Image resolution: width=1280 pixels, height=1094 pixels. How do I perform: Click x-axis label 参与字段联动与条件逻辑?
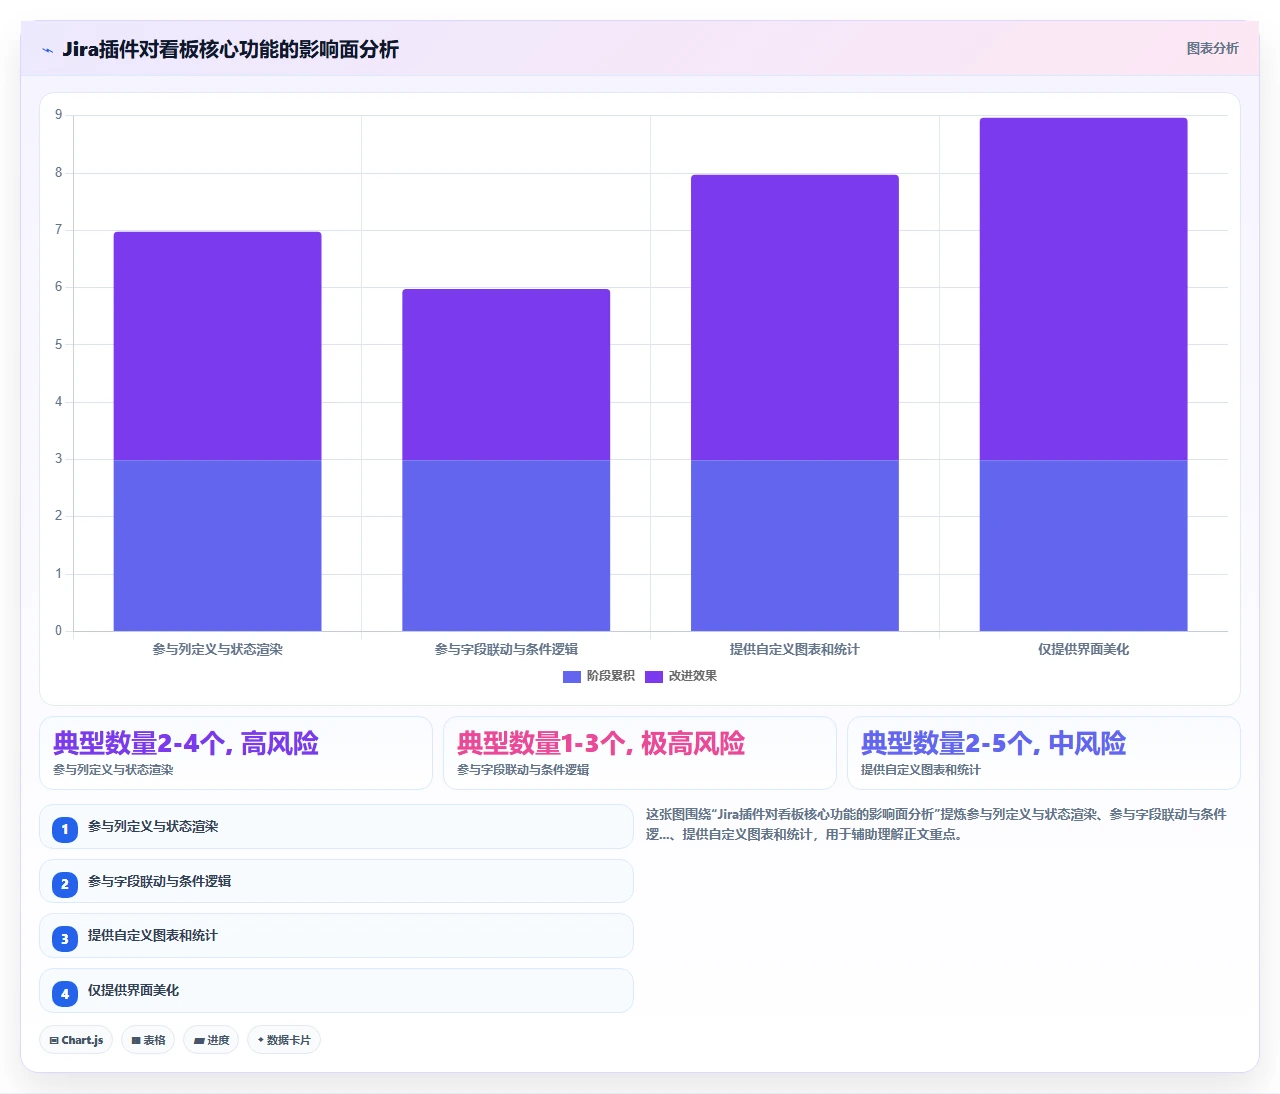(x=506, y=649)
